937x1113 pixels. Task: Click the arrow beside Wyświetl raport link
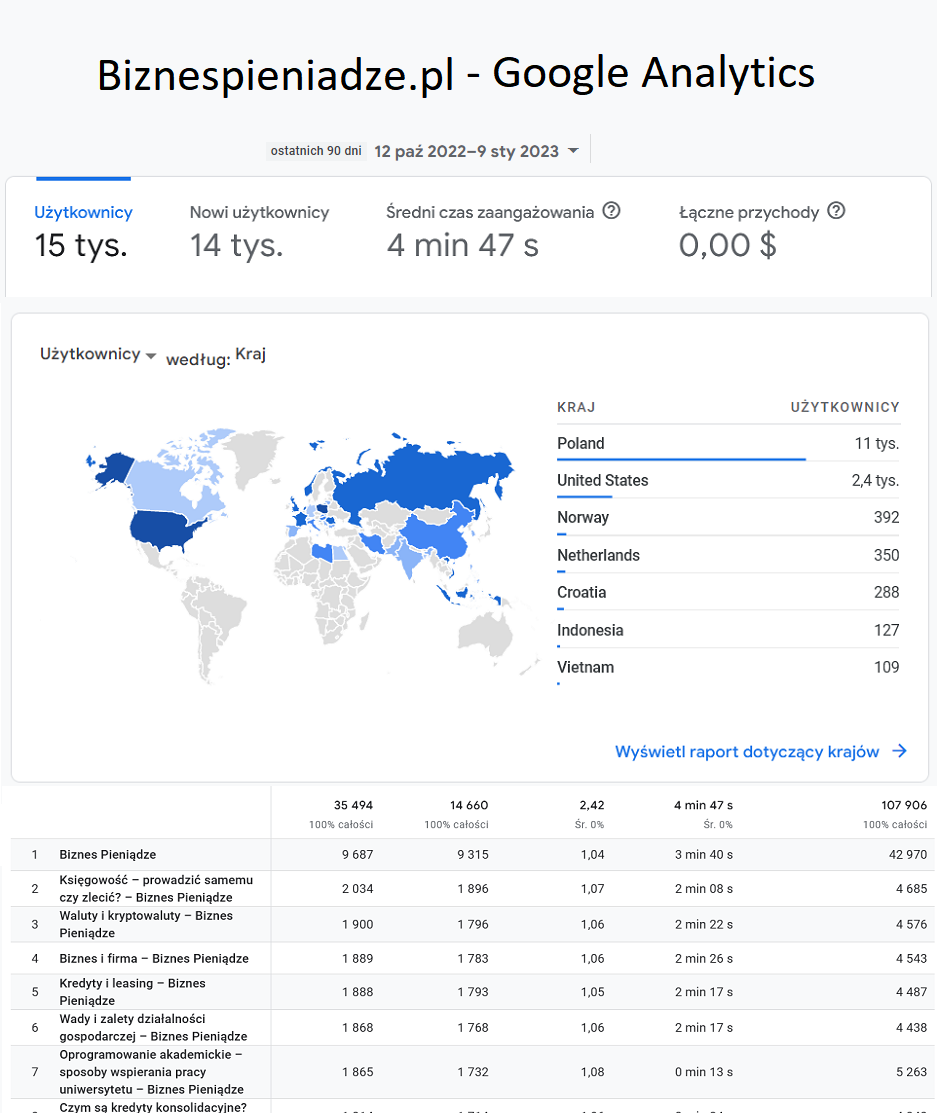point(899,751)
